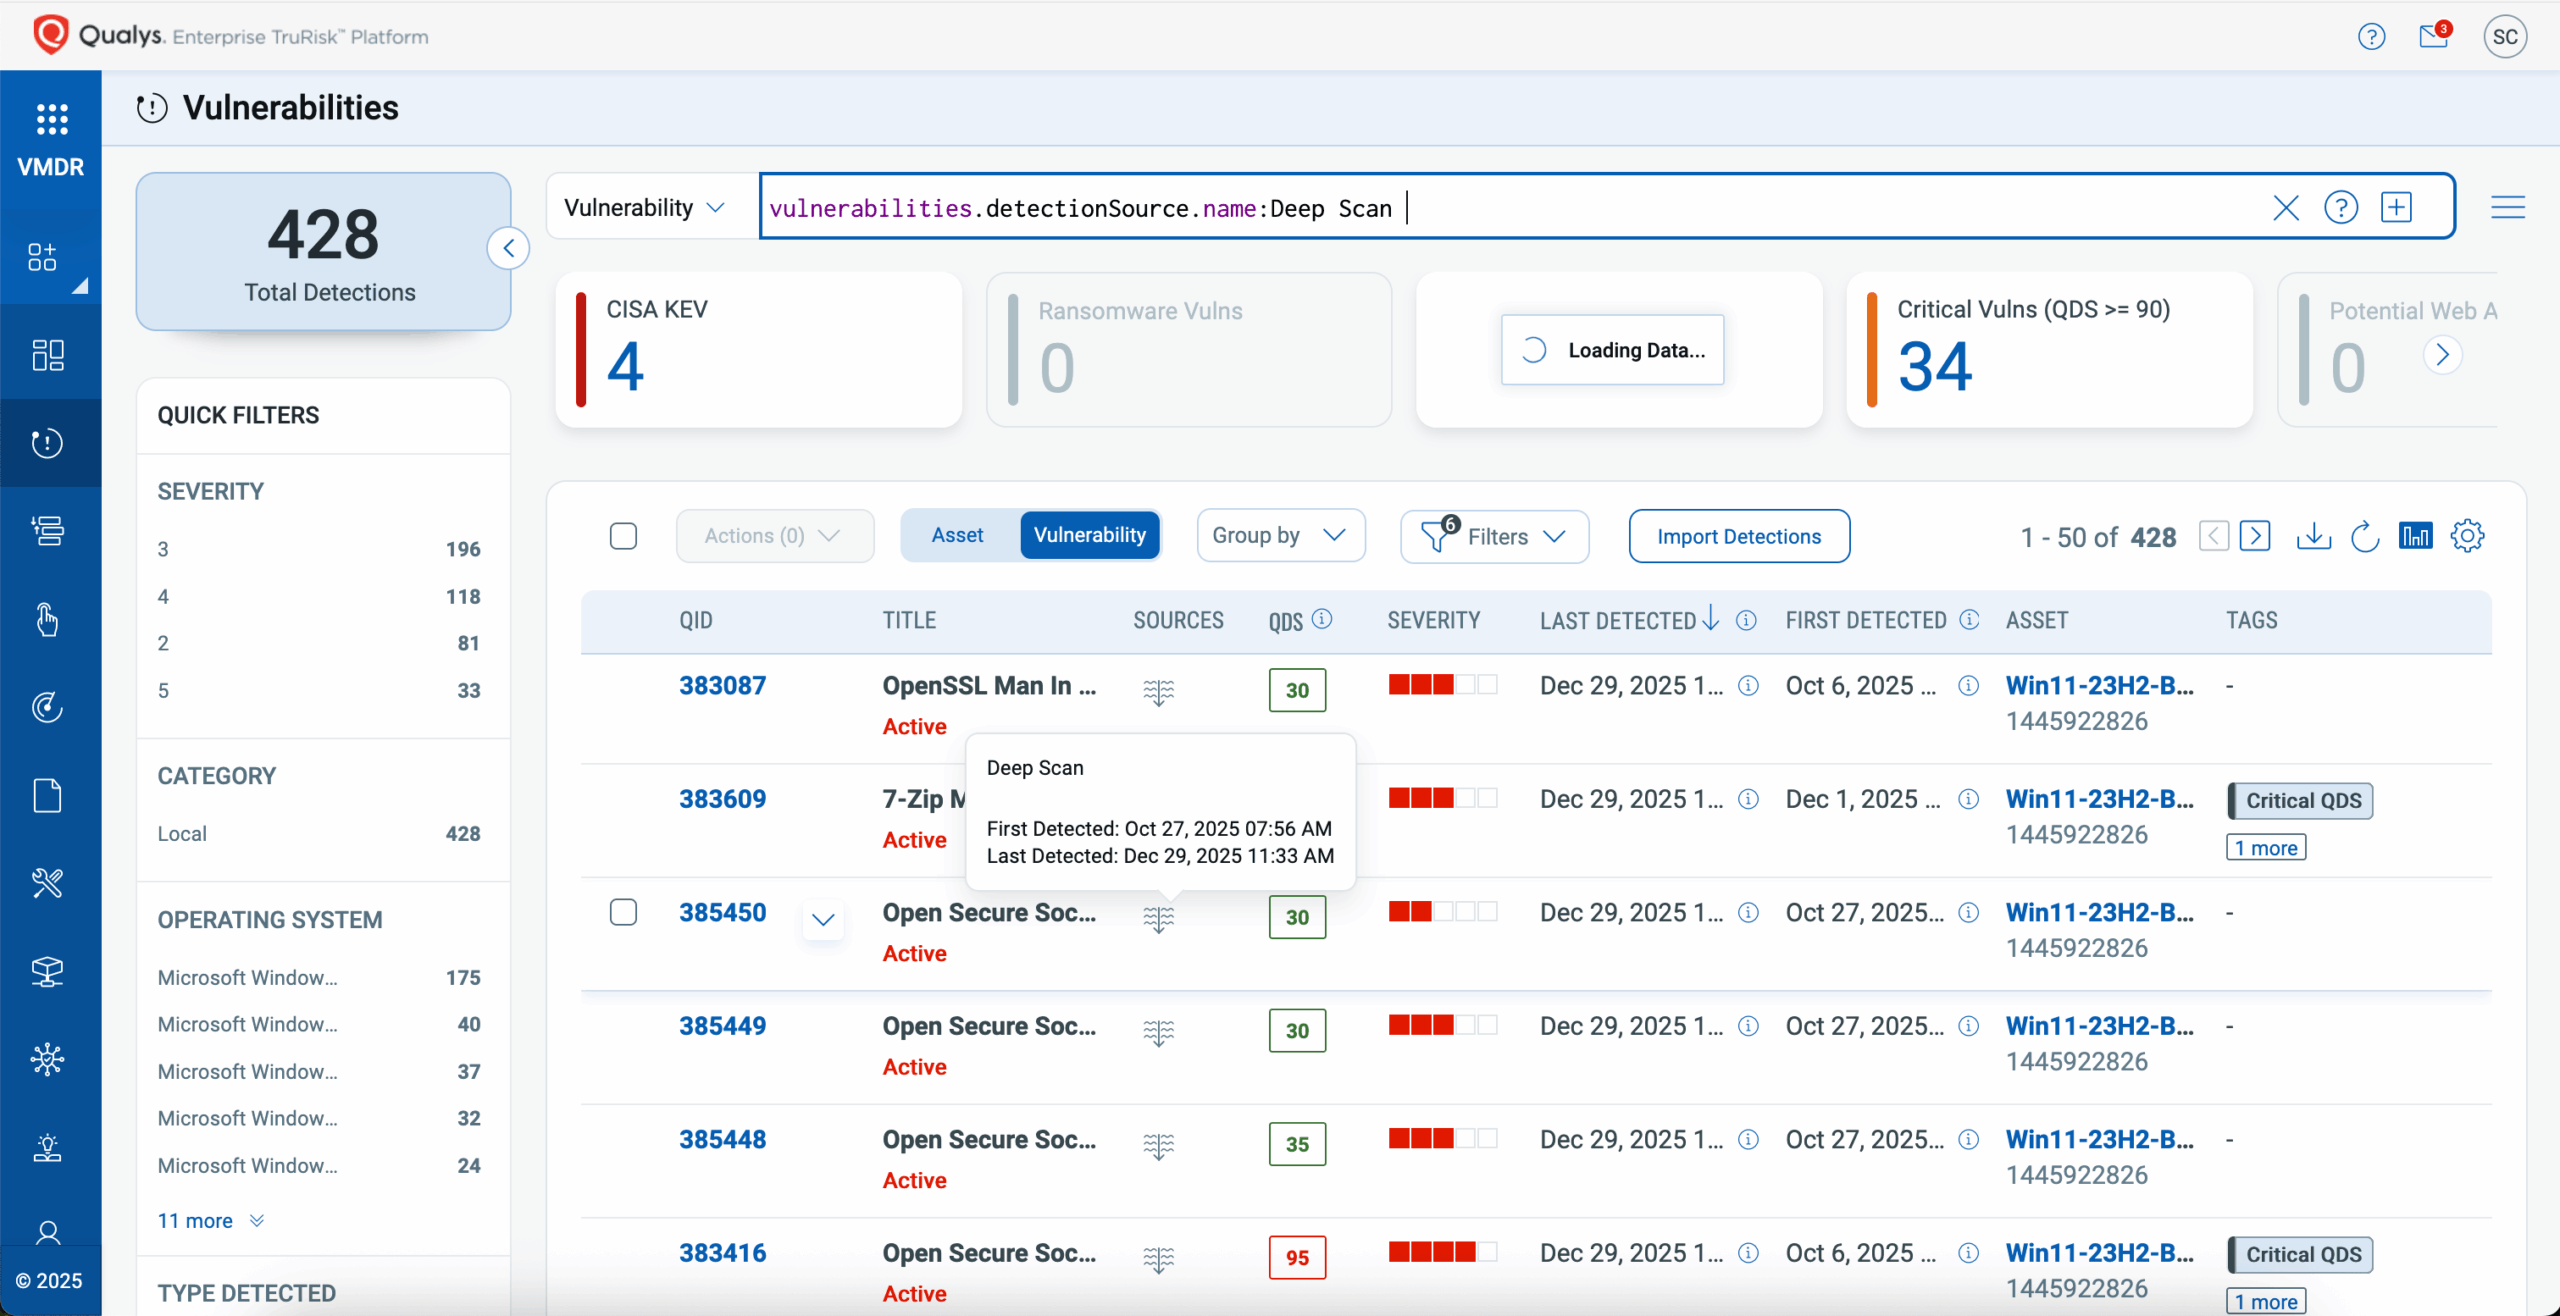The width and height of the screenshot is (2560, 1316).
Task: Open the search help question icon
Action: [x=2340, y=208]
